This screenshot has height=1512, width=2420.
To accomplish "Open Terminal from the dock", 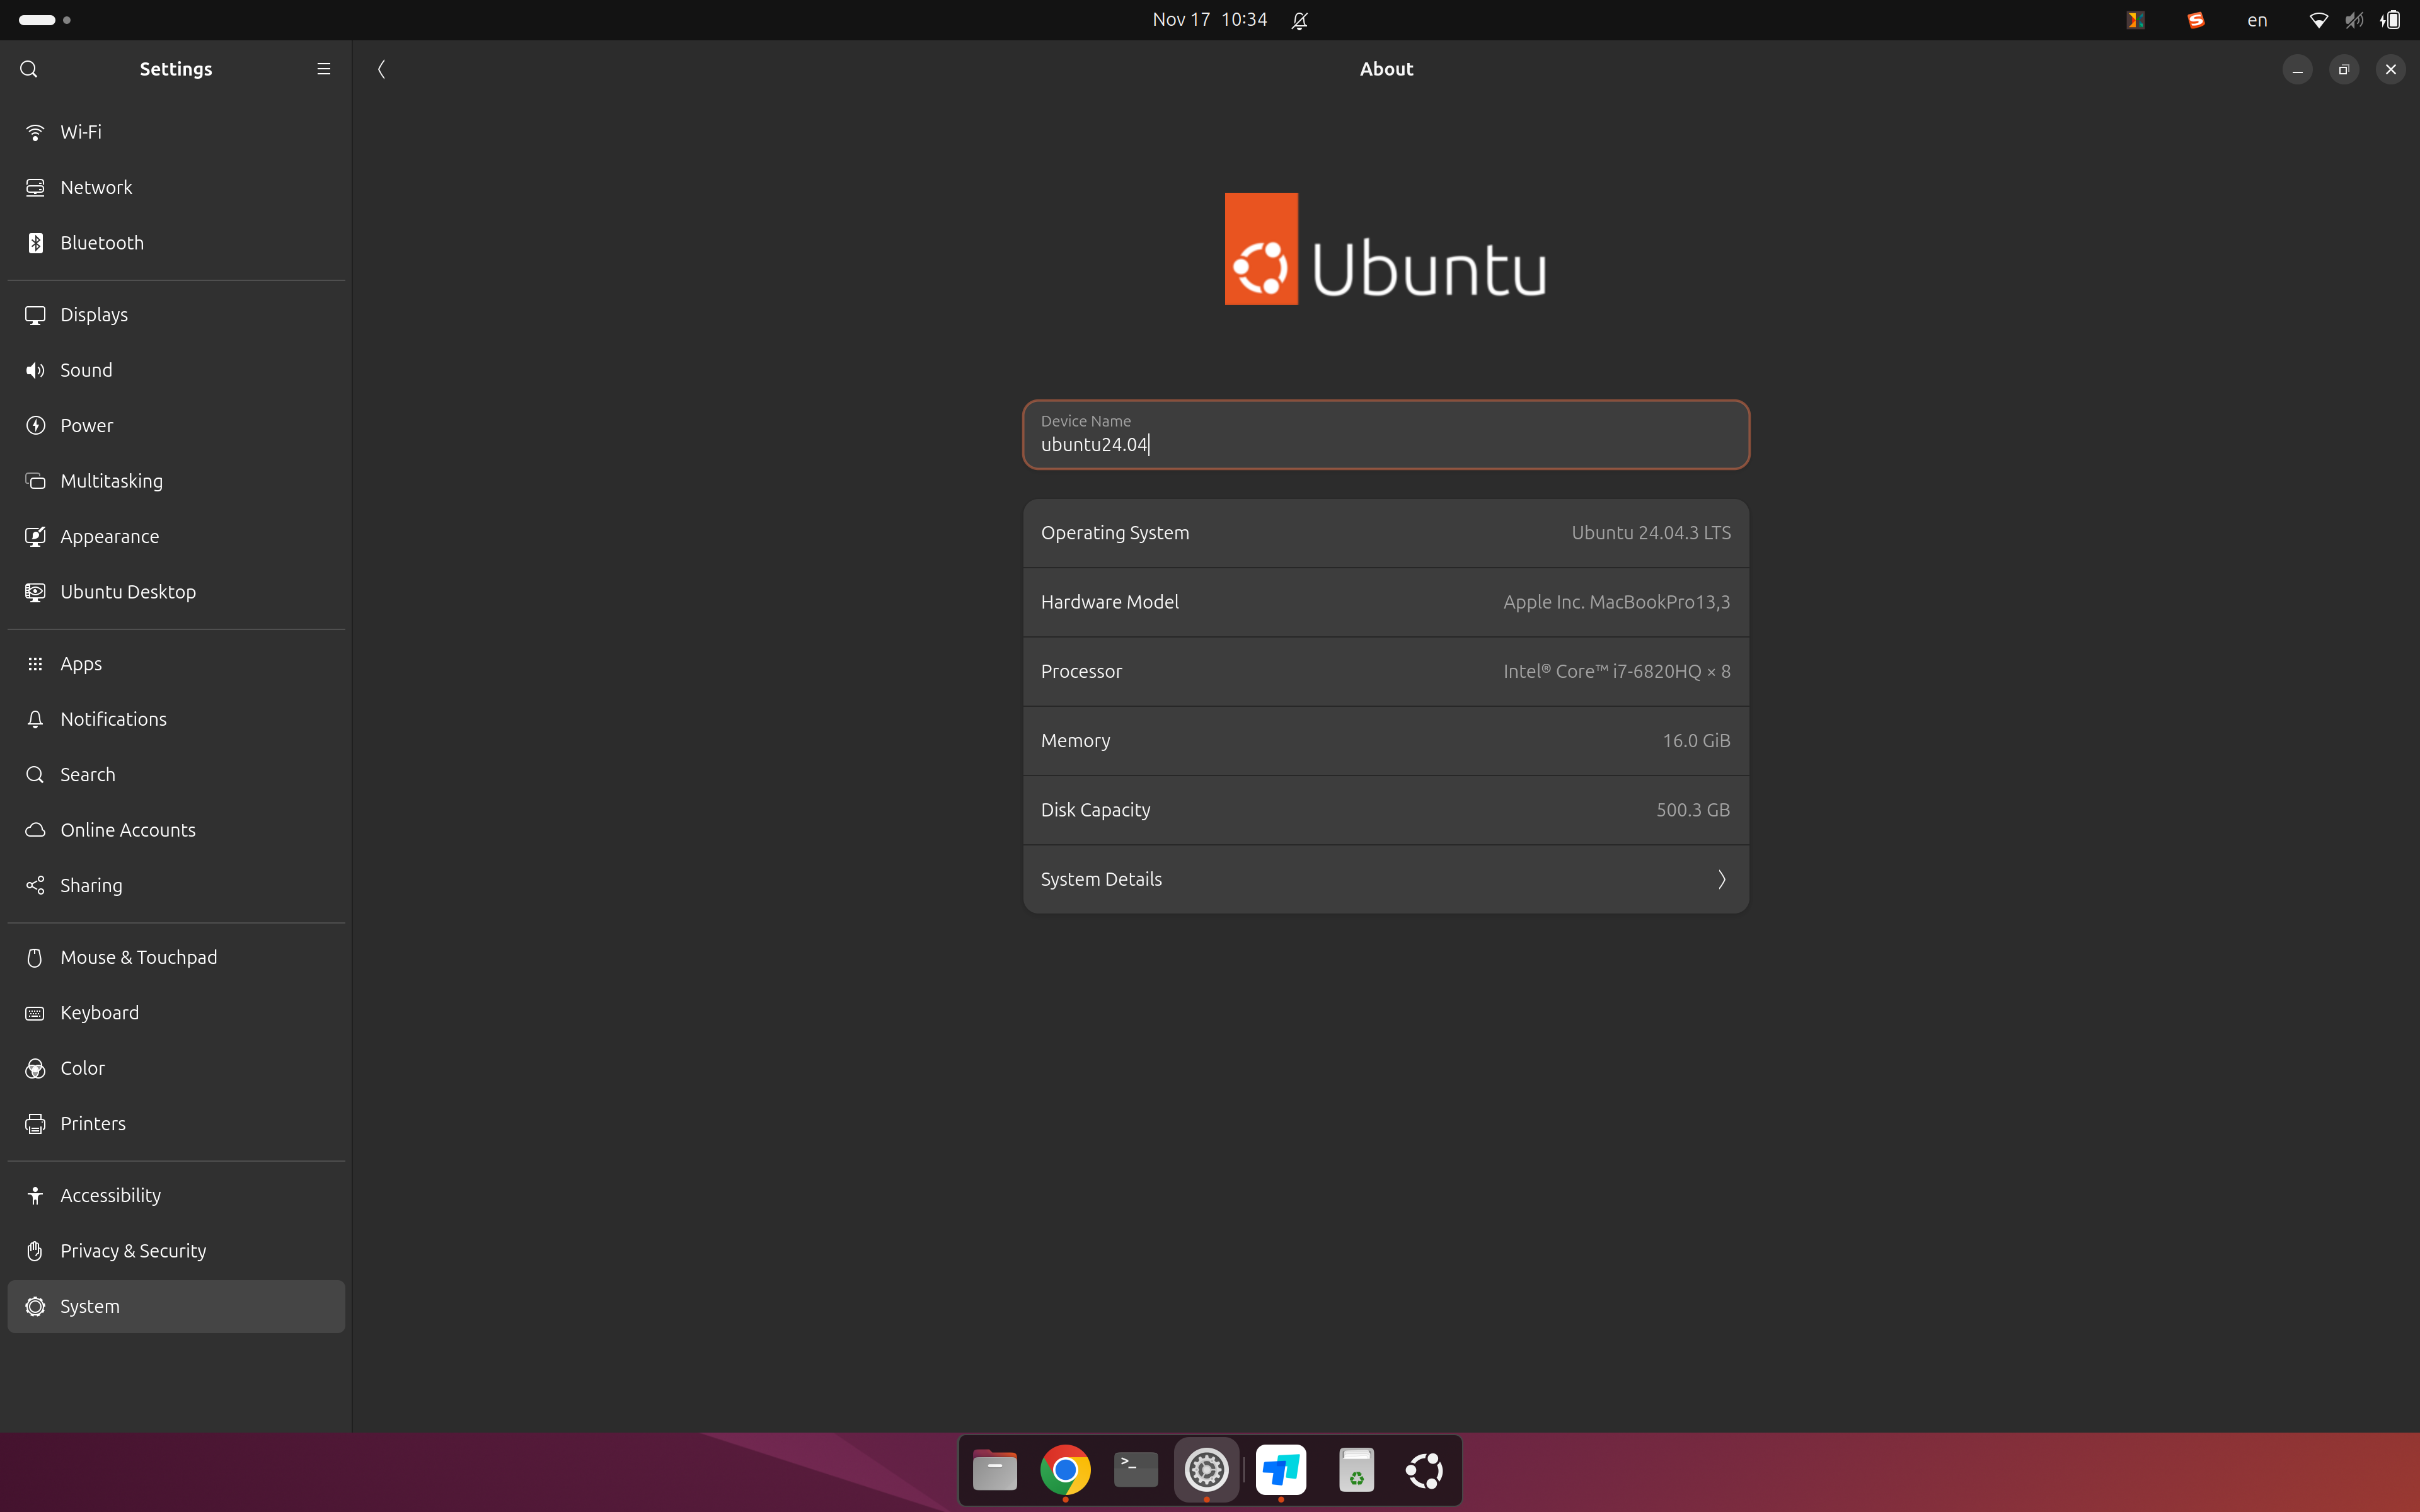I will tap(1136, 1470).
